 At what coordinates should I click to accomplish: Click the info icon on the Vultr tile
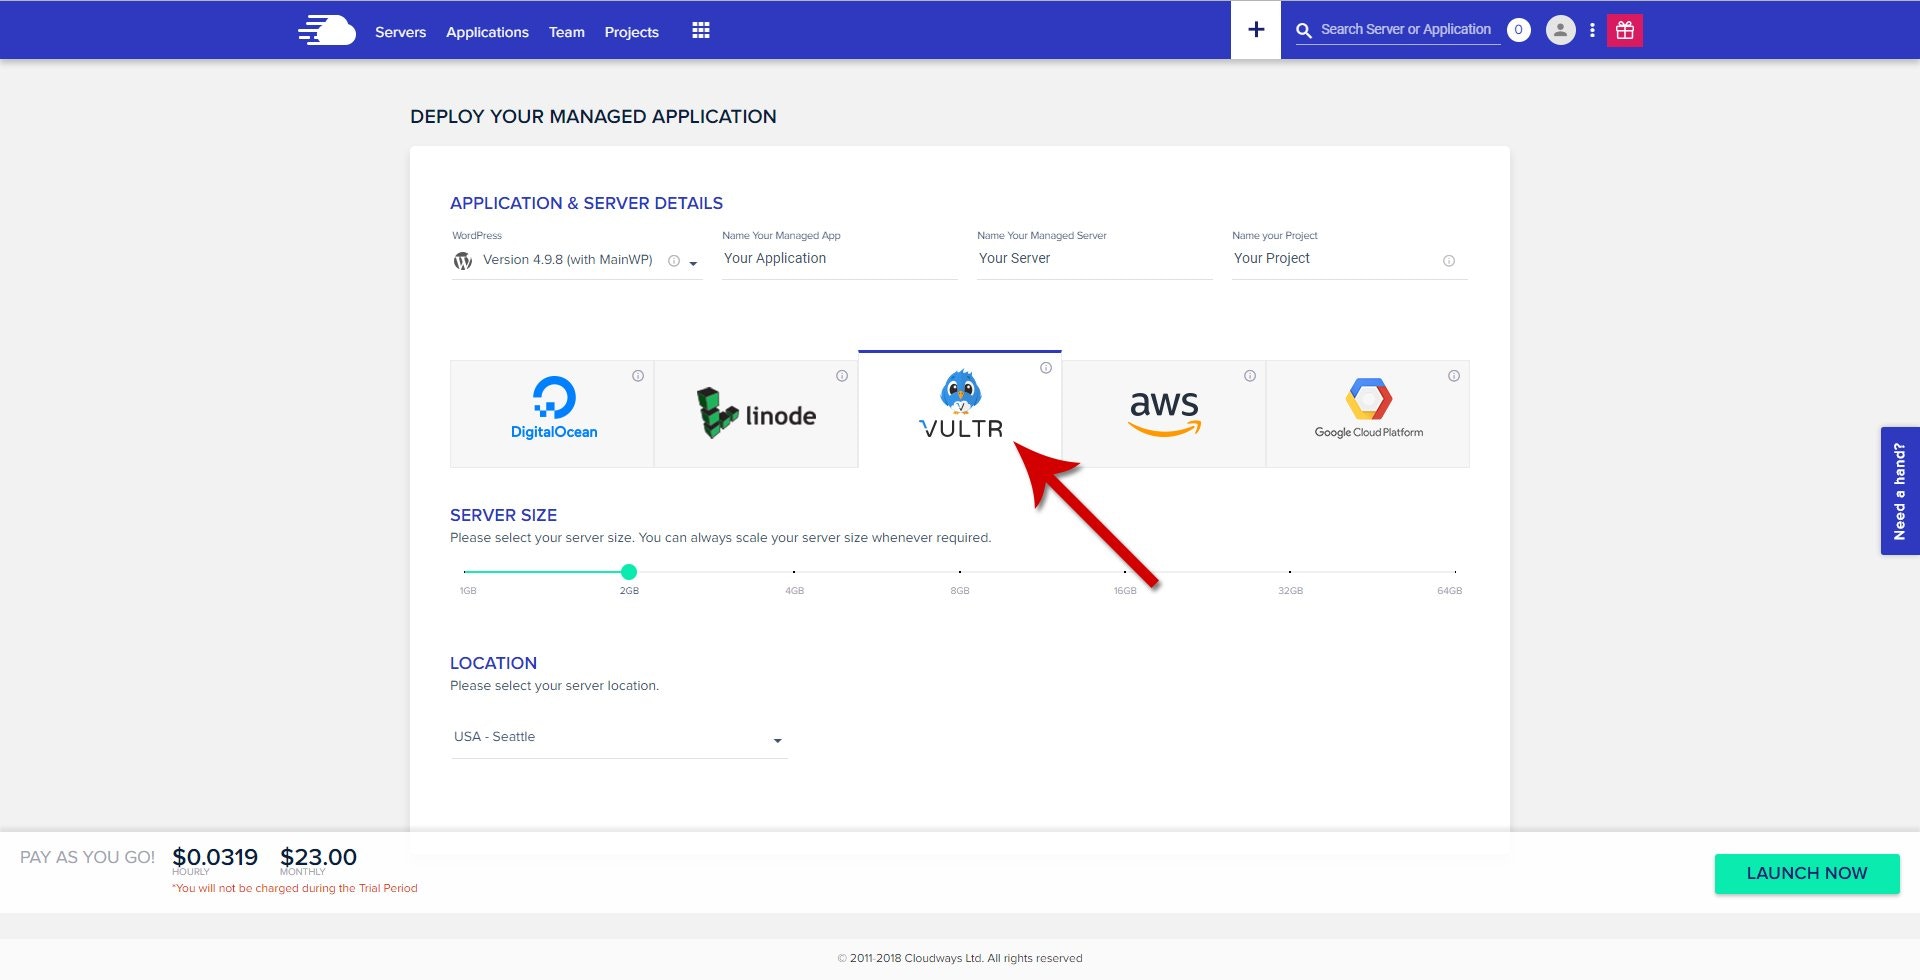click(1046, 367)
